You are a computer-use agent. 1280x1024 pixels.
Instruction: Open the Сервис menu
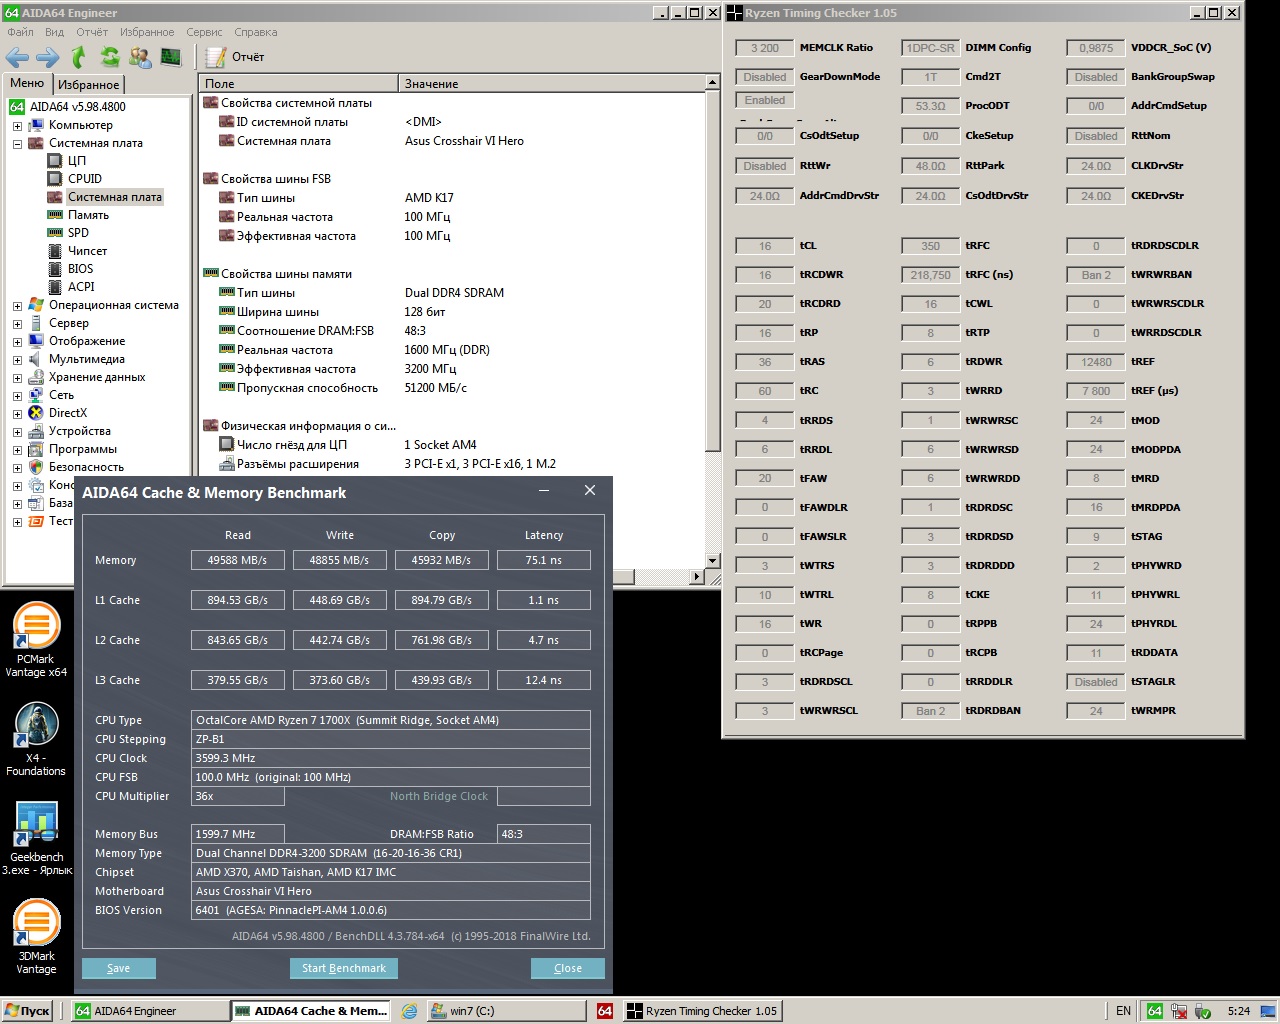pyautogui.click(x=204, y=32)
